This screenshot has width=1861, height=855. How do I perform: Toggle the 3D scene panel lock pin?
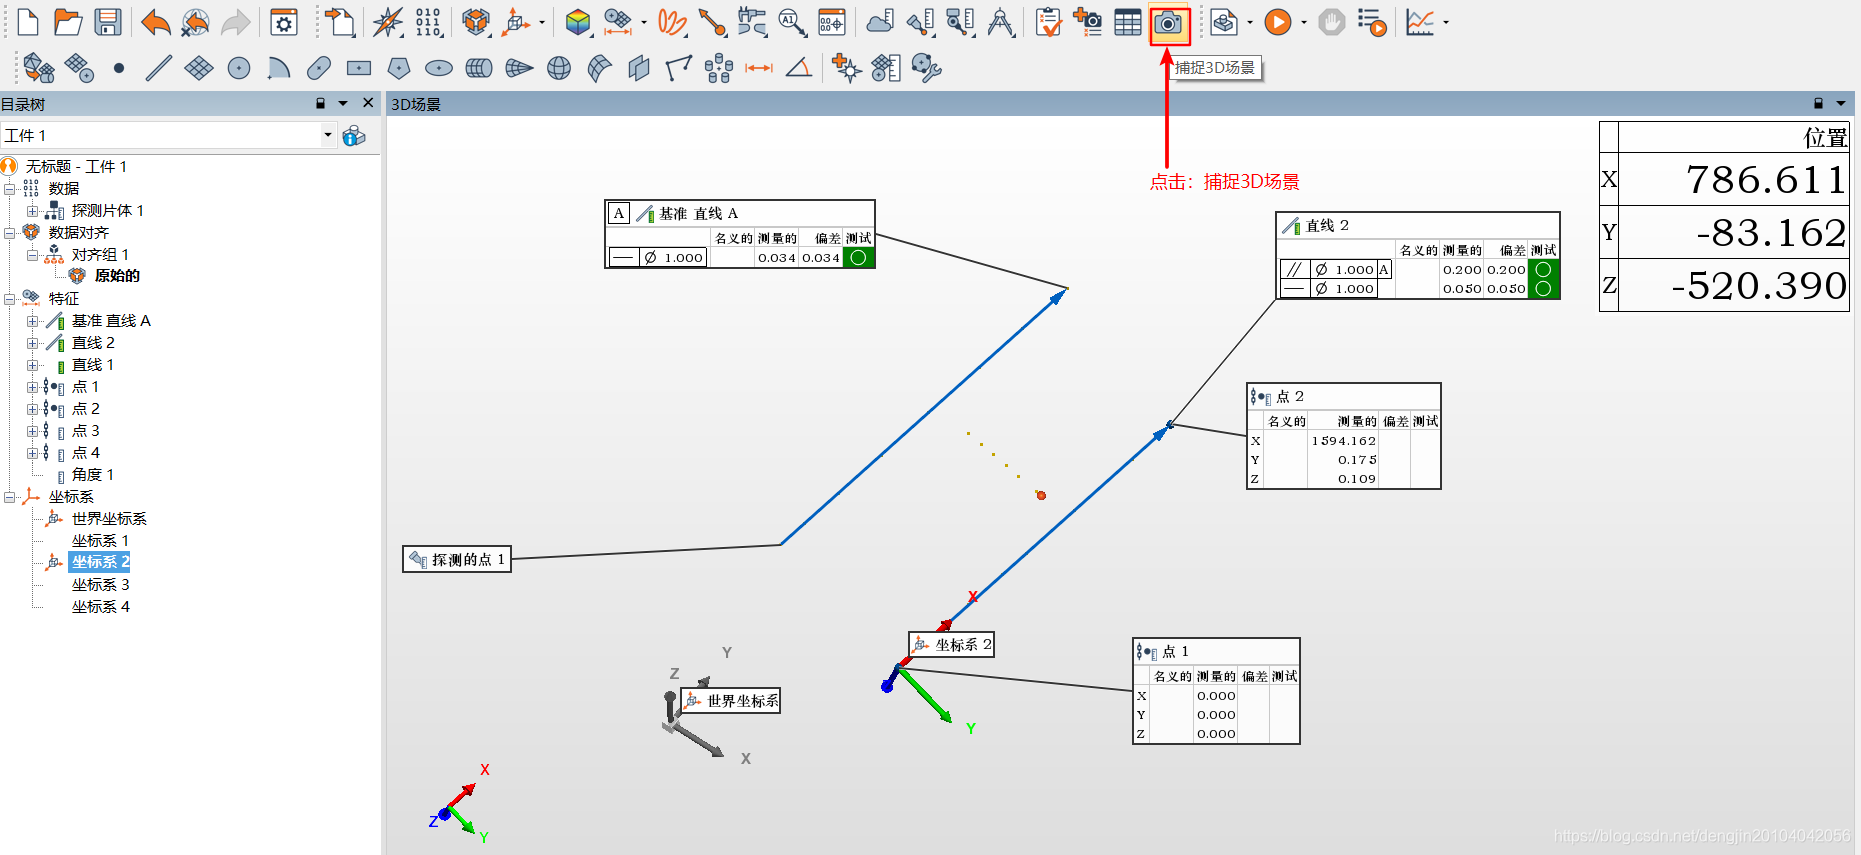click(x=1818, y=103)
